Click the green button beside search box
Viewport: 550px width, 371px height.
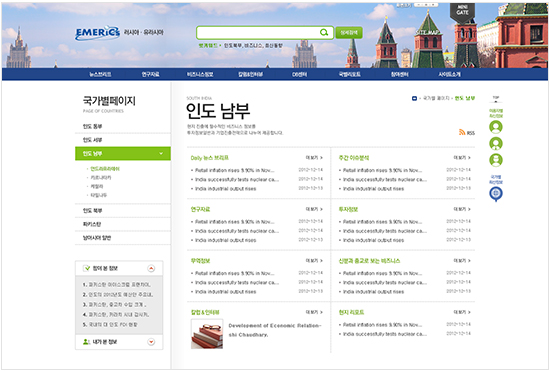[x=349, y=33]
